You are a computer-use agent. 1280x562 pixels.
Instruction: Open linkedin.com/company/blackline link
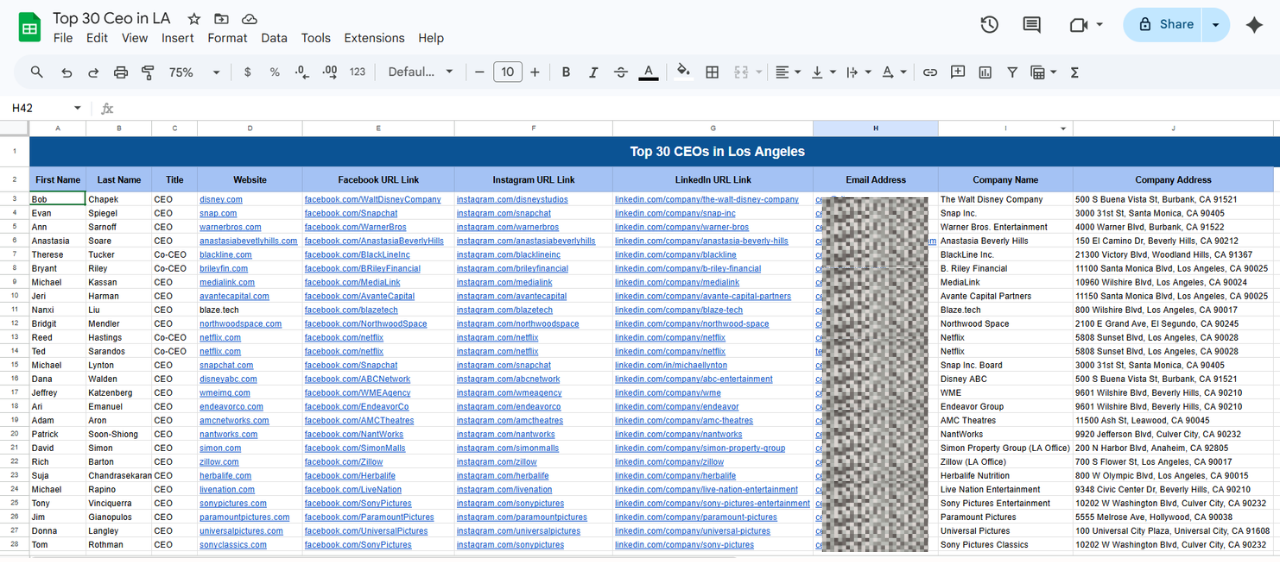point(676,255)
